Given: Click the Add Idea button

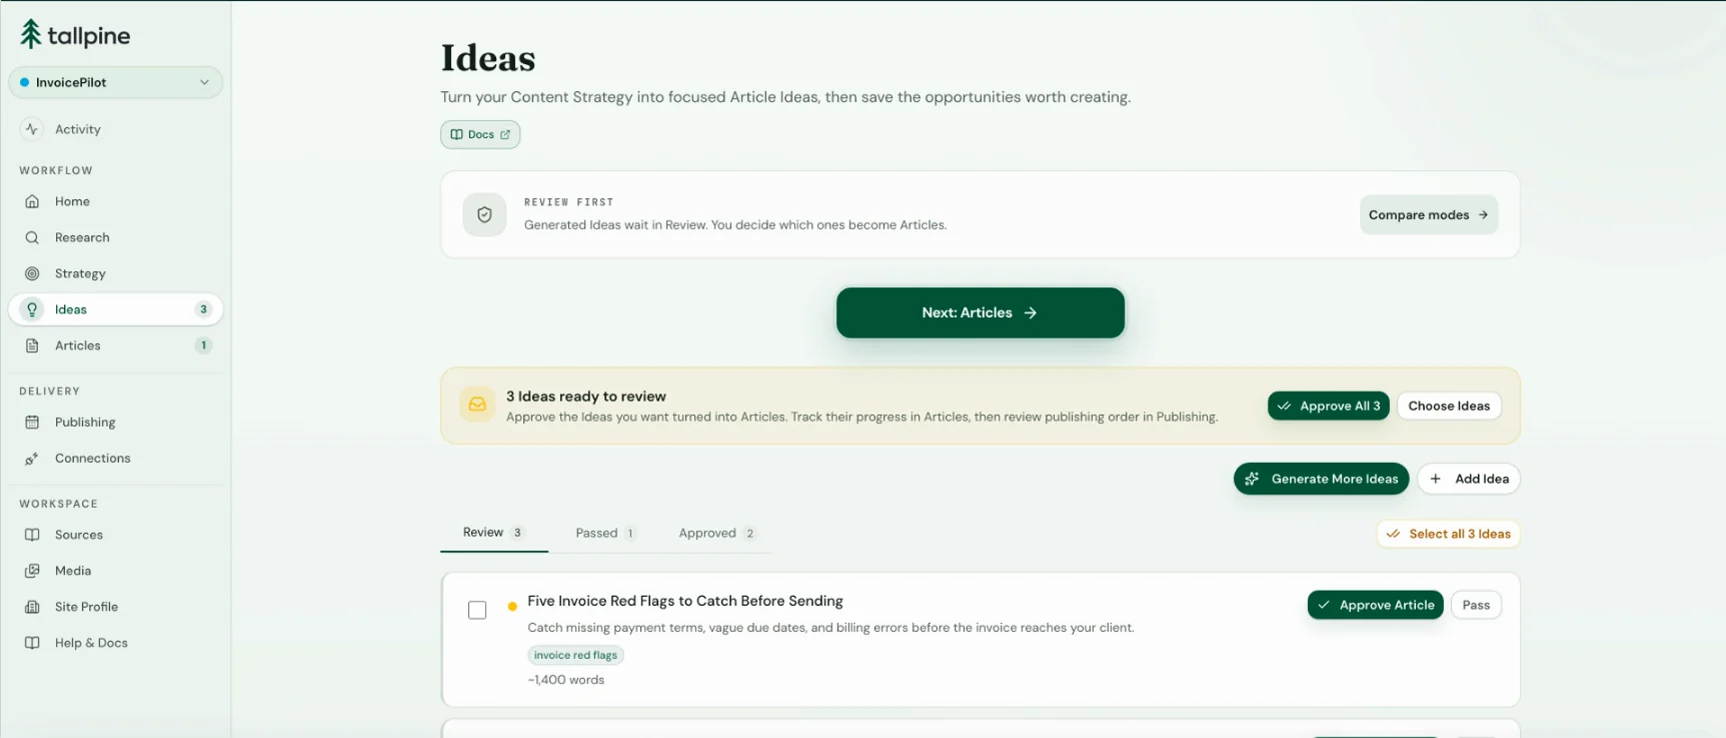Looking at the screenshot, I should (x=1469, y=479).
